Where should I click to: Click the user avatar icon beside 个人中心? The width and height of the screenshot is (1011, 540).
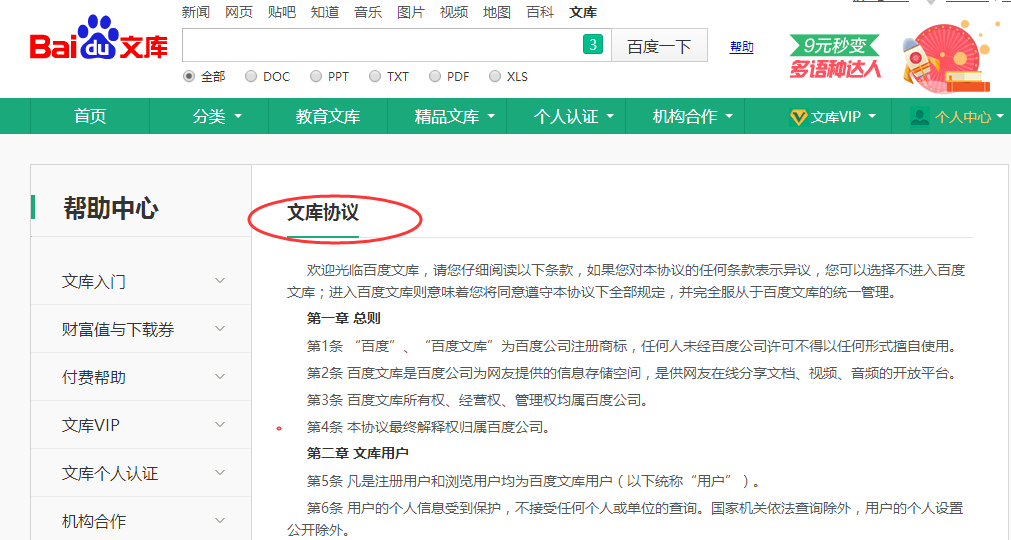(x=920, y=117)
